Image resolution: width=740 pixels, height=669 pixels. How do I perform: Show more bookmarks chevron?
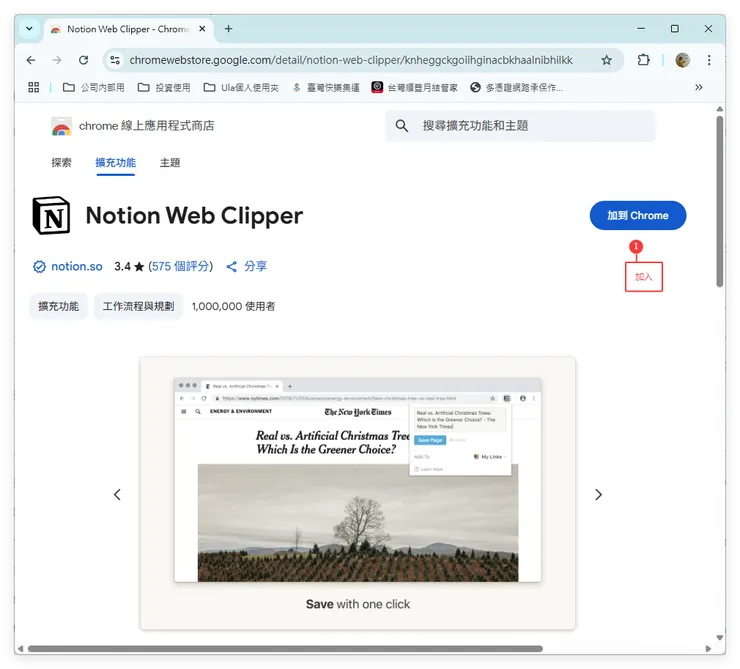point(698,87)
